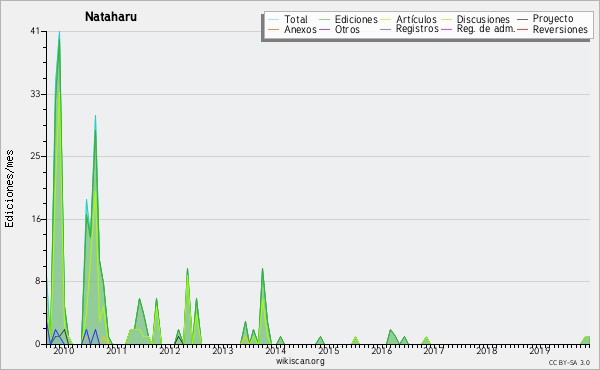
Task: Click the y-axis label Ediciones/mes
Action: coord(9,189)
